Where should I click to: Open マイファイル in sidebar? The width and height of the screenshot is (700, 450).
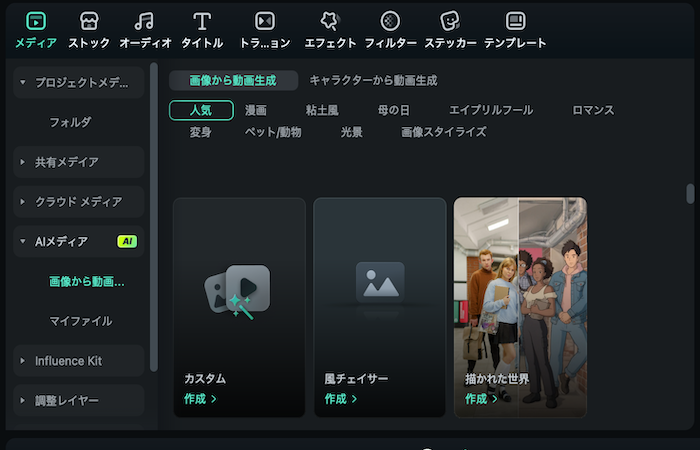coord(81,321)
